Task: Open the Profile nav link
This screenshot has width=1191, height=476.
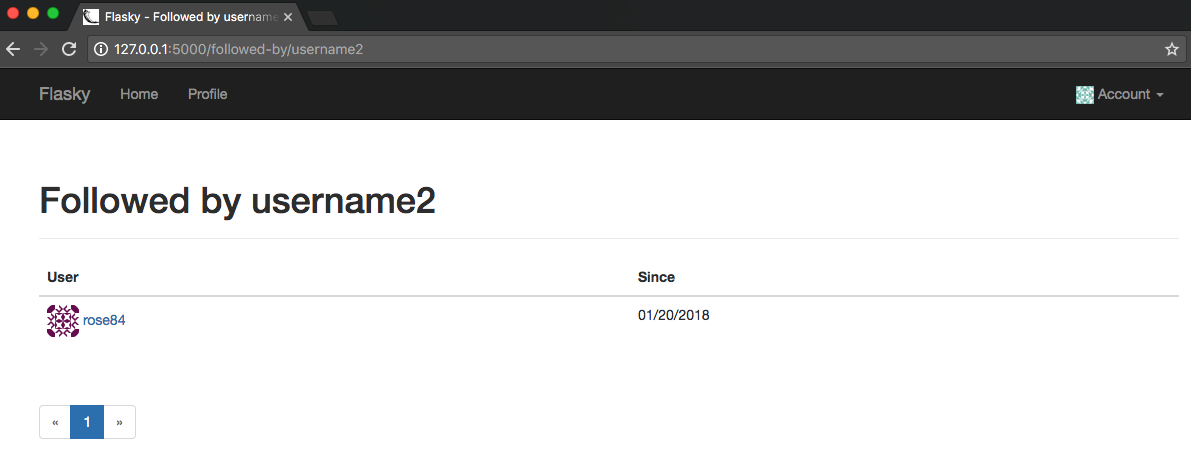Action: pos(207,94)
